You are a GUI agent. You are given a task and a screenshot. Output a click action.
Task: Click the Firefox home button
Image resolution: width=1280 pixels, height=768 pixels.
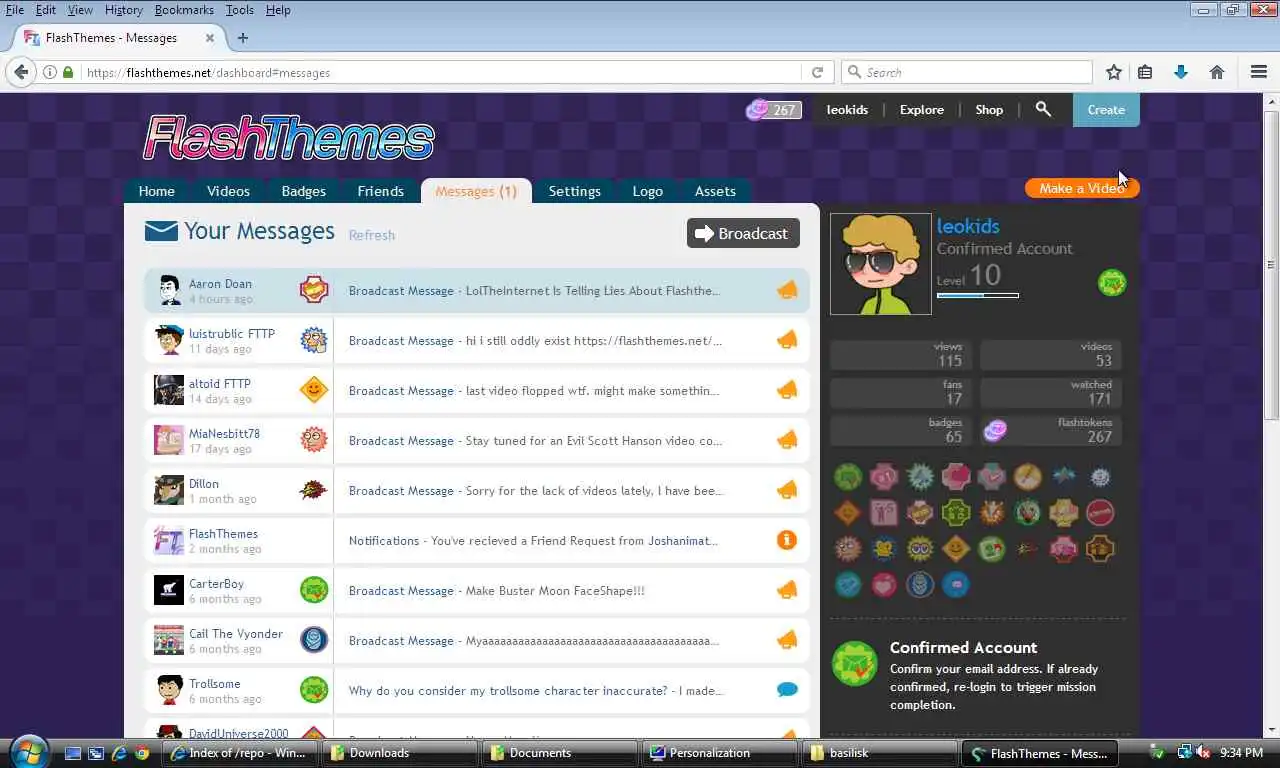1217,72
